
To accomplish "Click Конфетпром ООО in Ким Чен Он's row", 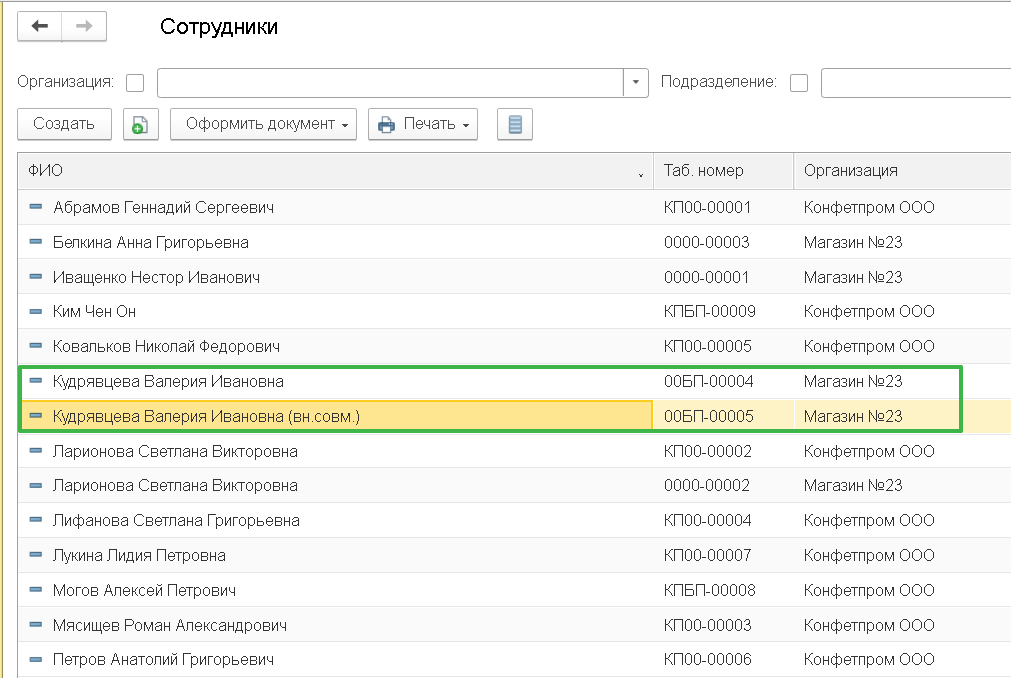I will click(x=869, y=311).
